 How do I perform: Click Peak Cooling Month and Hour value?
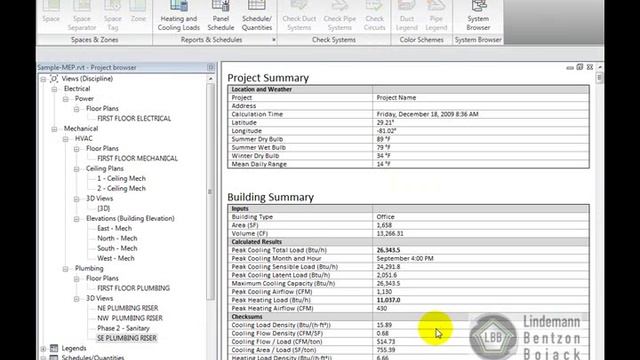pos(405,258)
